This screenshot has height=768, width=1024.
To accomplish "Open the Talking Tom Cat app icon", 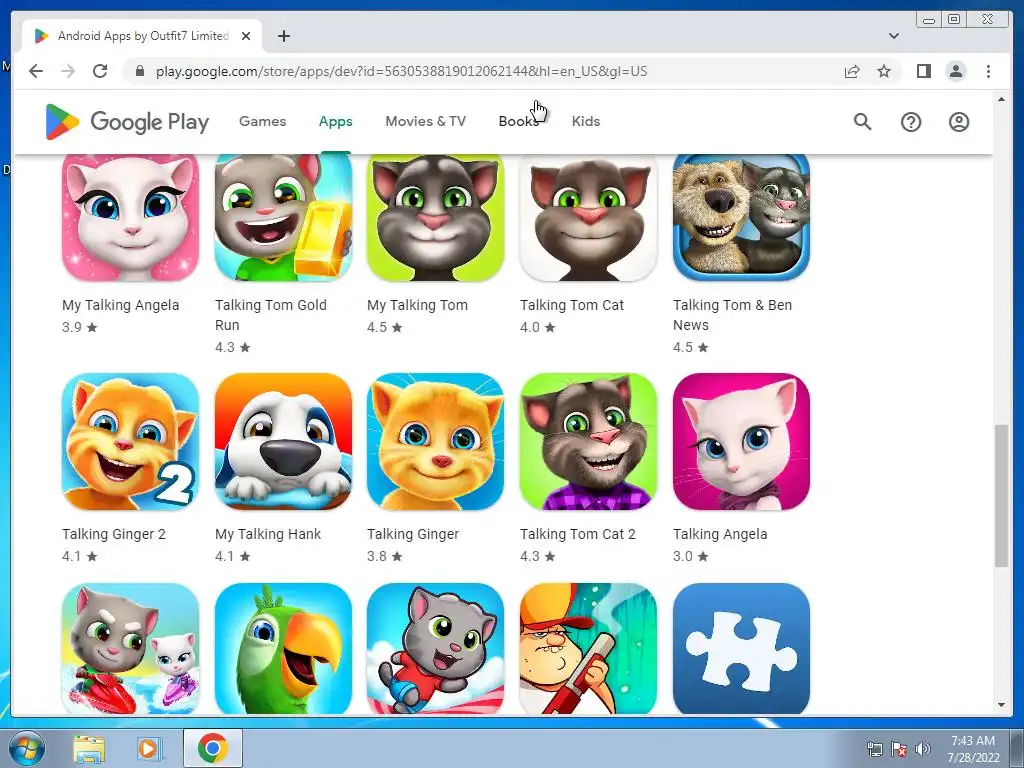I will point(588,217).
